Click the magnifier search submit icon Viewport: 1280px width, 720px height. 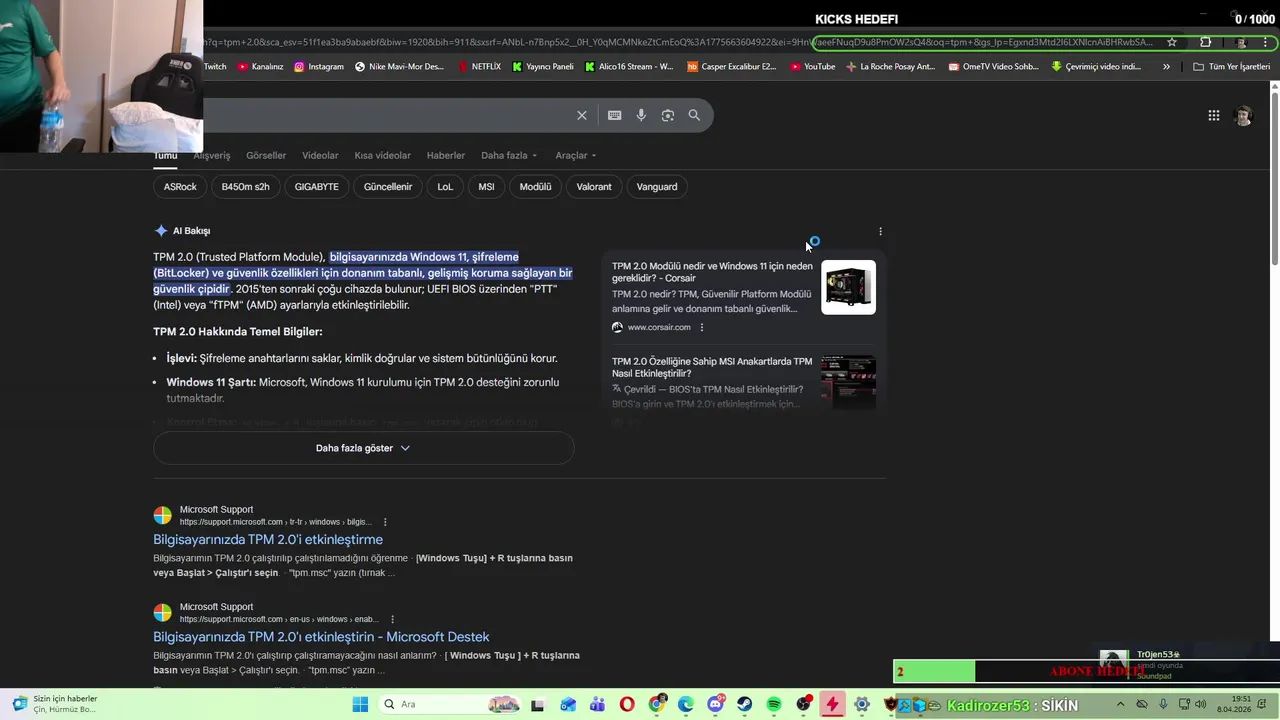tap(694, 115)
